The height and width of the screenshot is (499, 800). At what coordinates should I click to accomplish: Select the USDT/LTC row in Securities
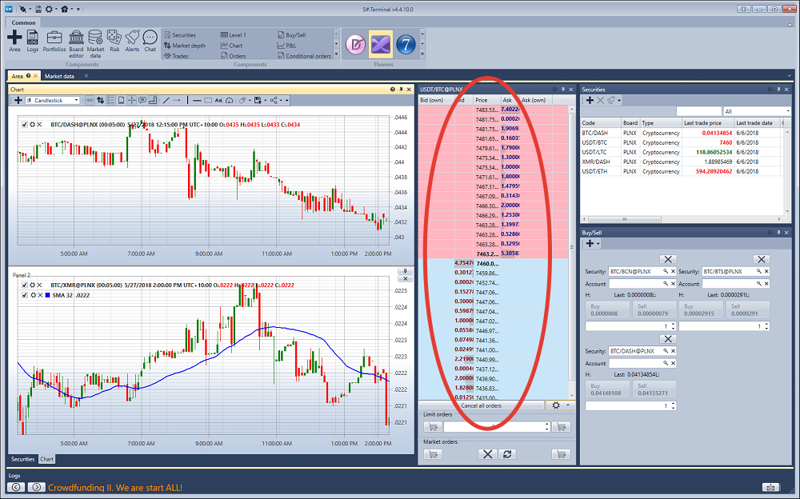click(x=600, y=150)
